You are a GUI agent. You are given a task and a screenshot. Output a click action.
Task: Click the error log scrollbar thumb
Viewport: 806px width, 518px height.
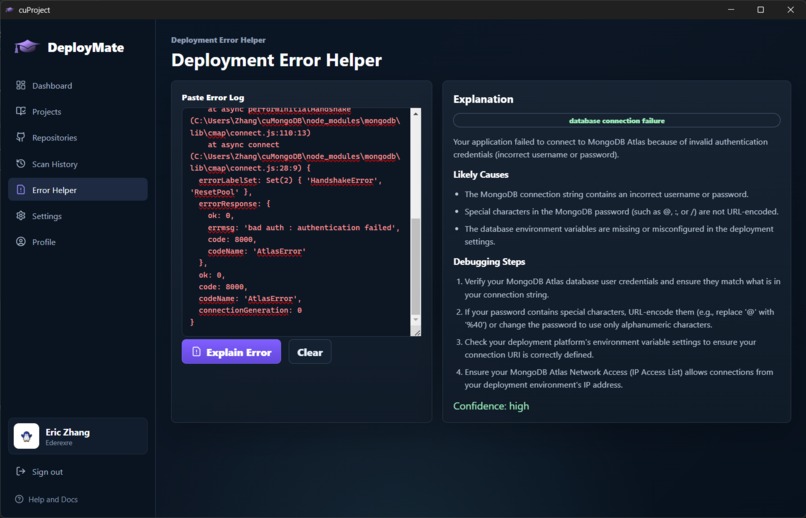(x=416, y=266)
